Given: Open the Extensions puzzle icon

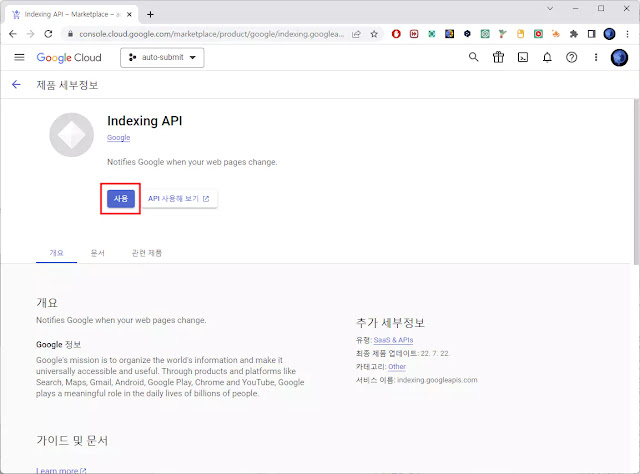Looking at the screenshot, I should (574, 34).
